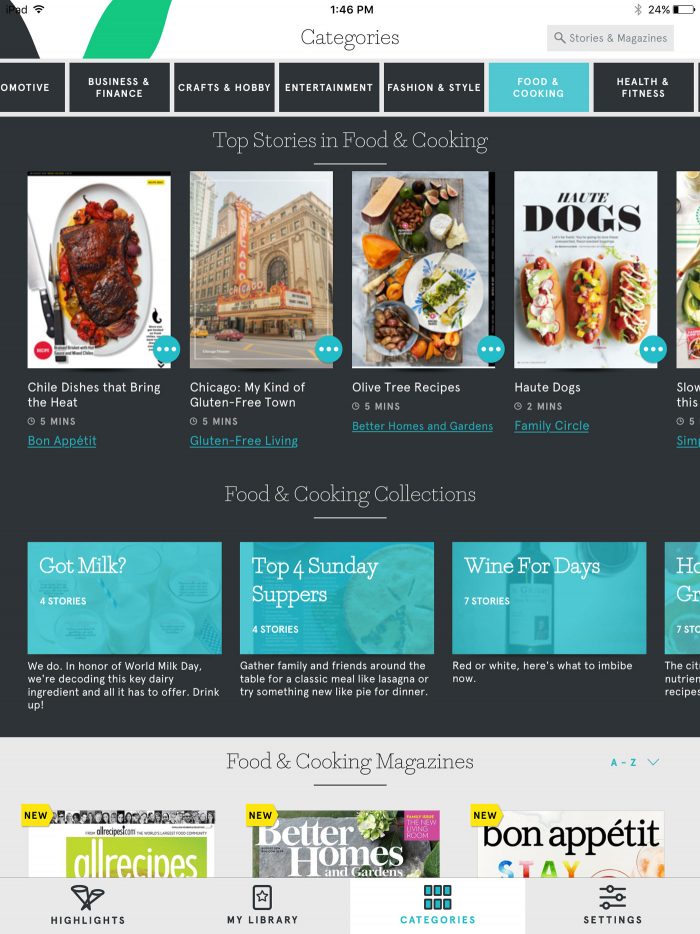Open more options for Chile Dishes story
This screenshot has width=700, height=934.
tap(166, 349)
